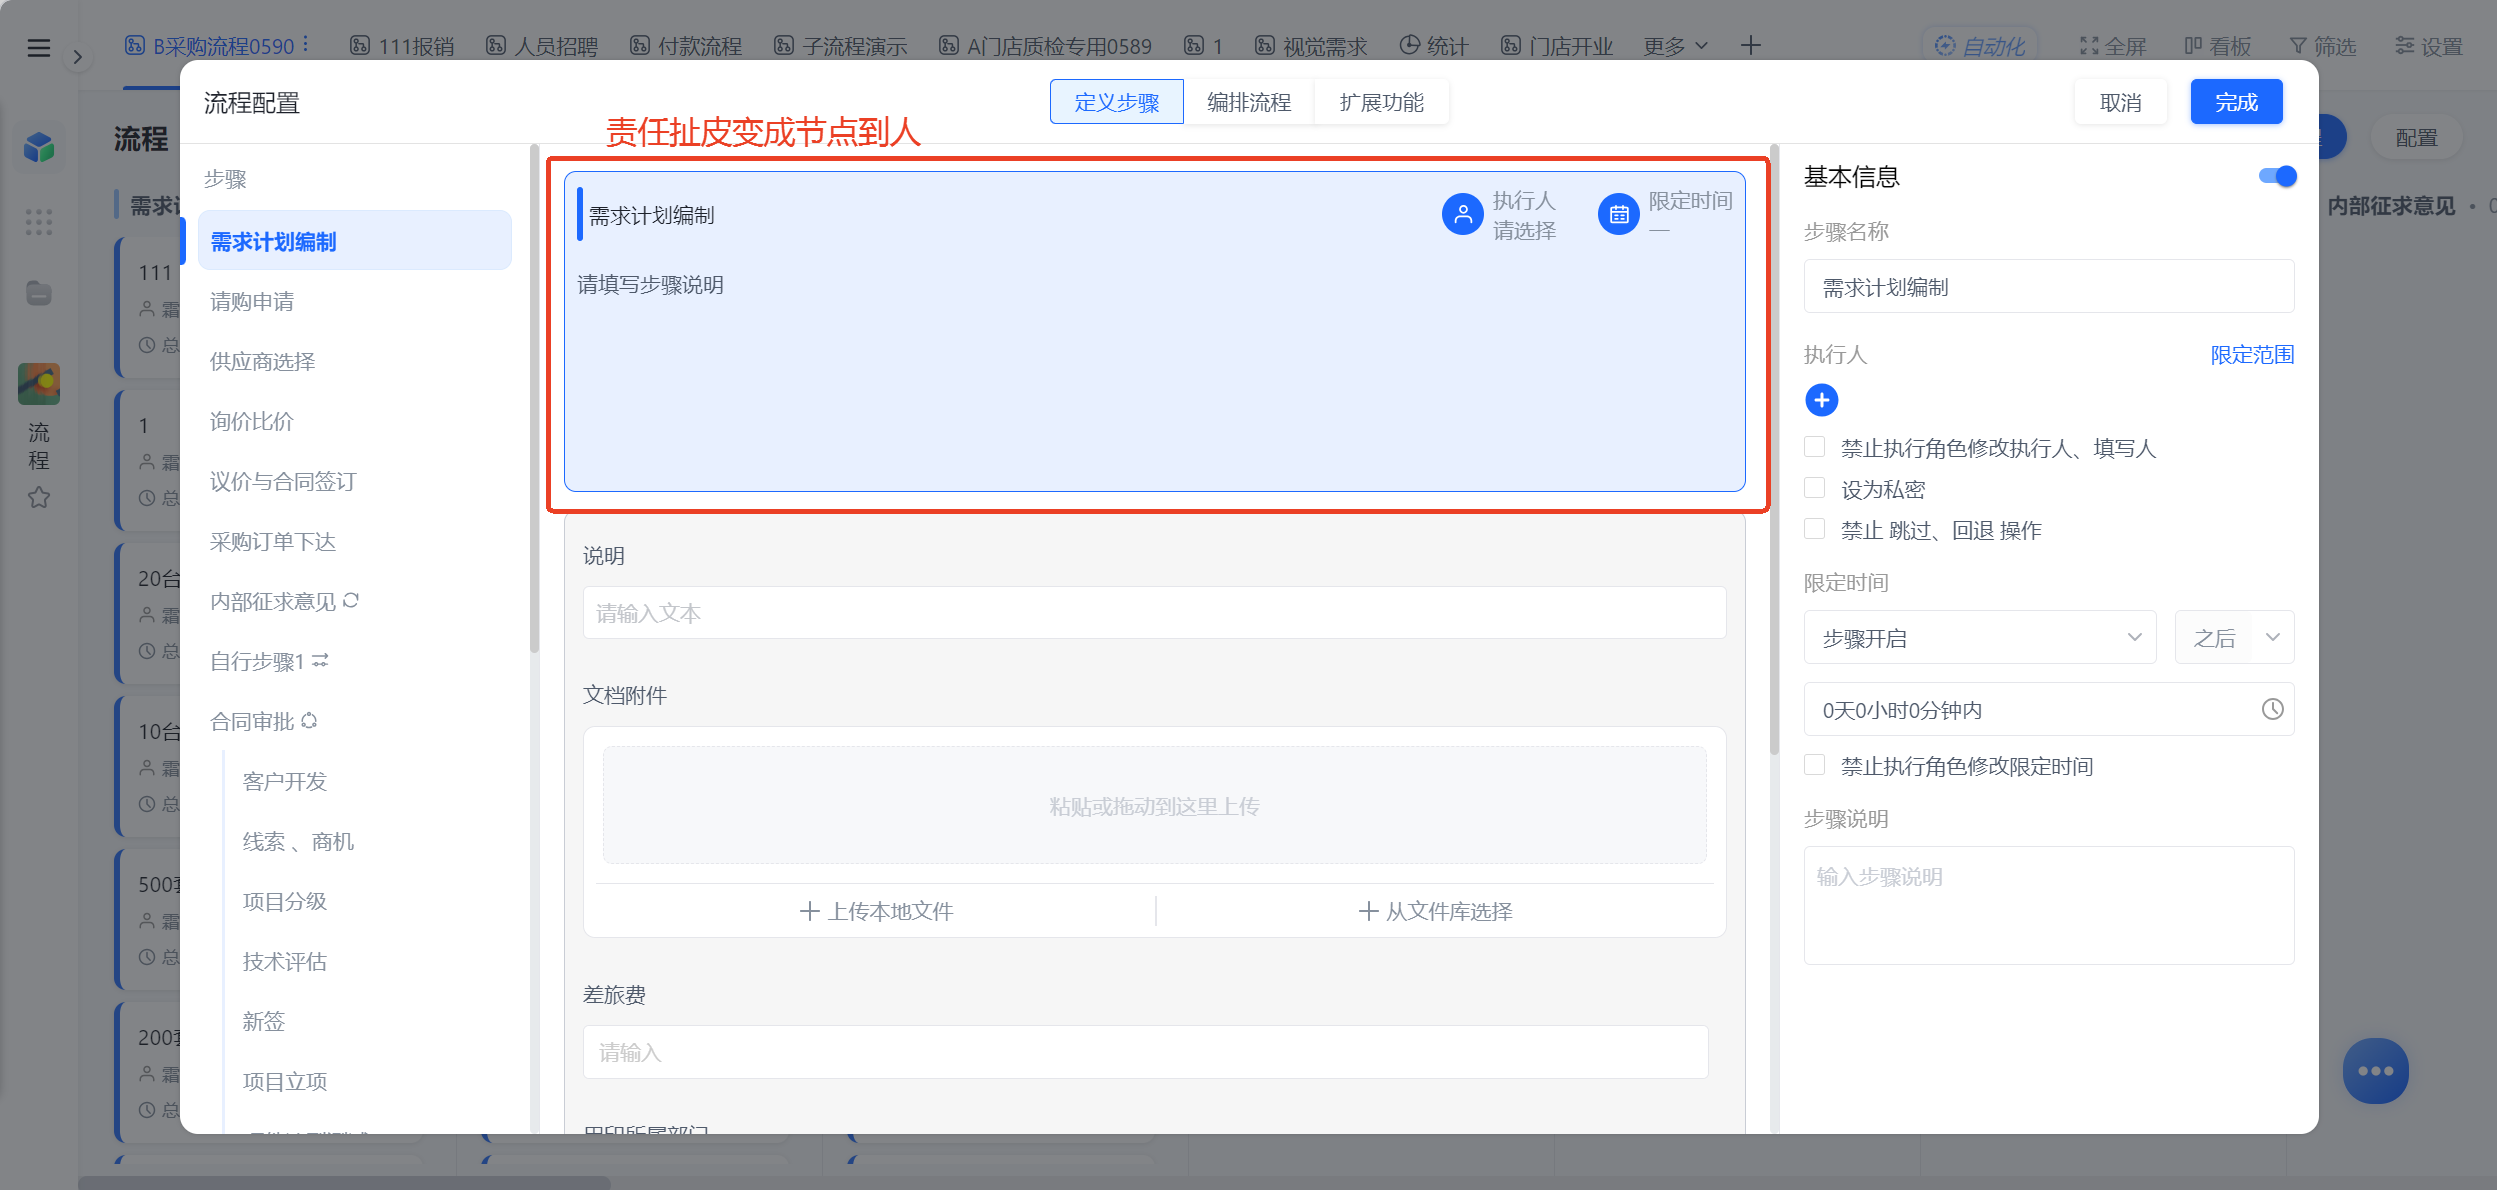The image size is (2497, 1190).
Task: Open the 111报销 view tab
Action: [402, 46]
